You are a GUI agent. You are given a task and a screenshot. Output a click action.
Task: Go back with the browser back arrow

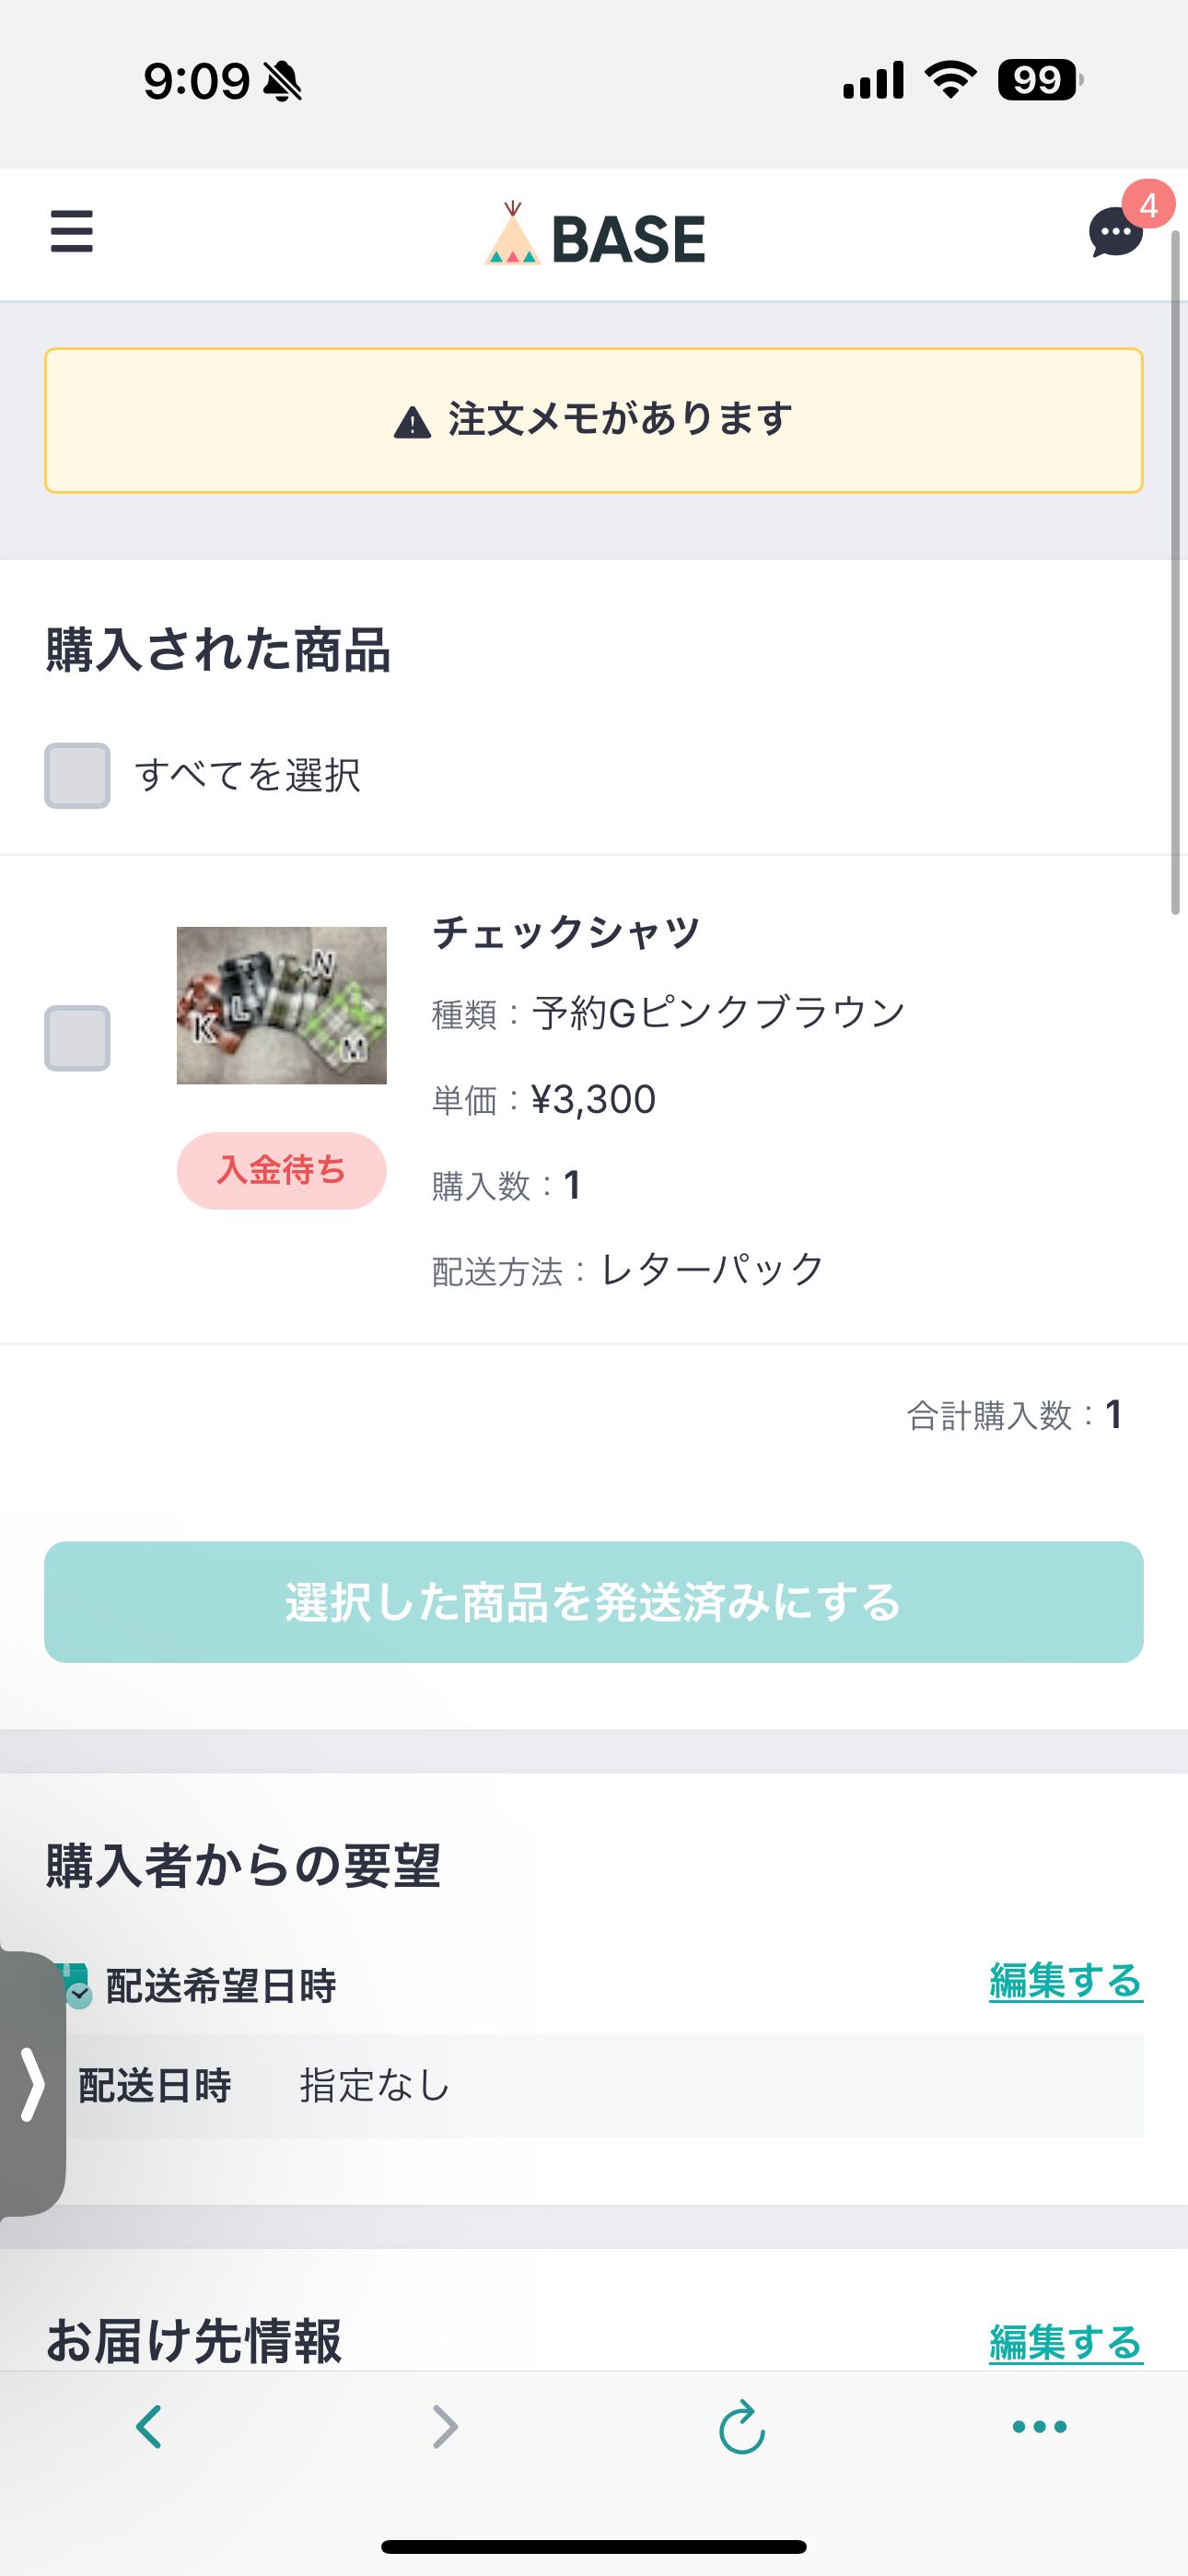[x=149, y=2426]
